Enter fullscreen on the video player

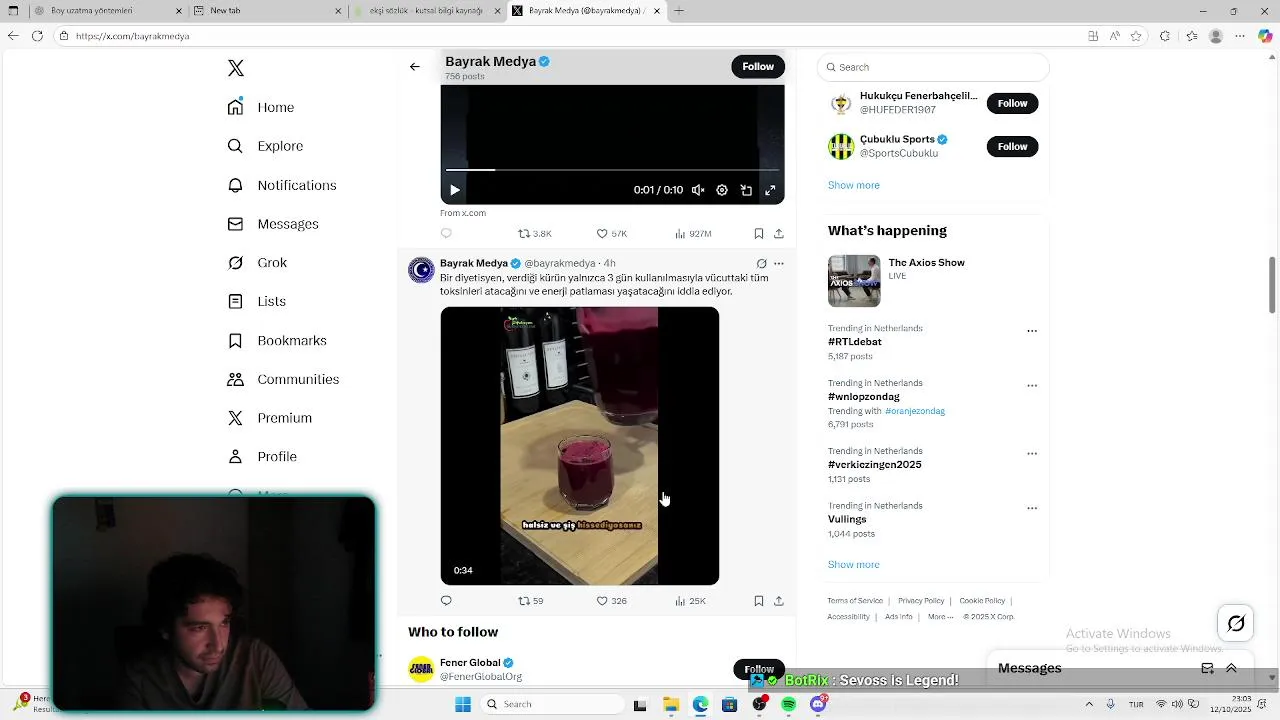point(770,190)
